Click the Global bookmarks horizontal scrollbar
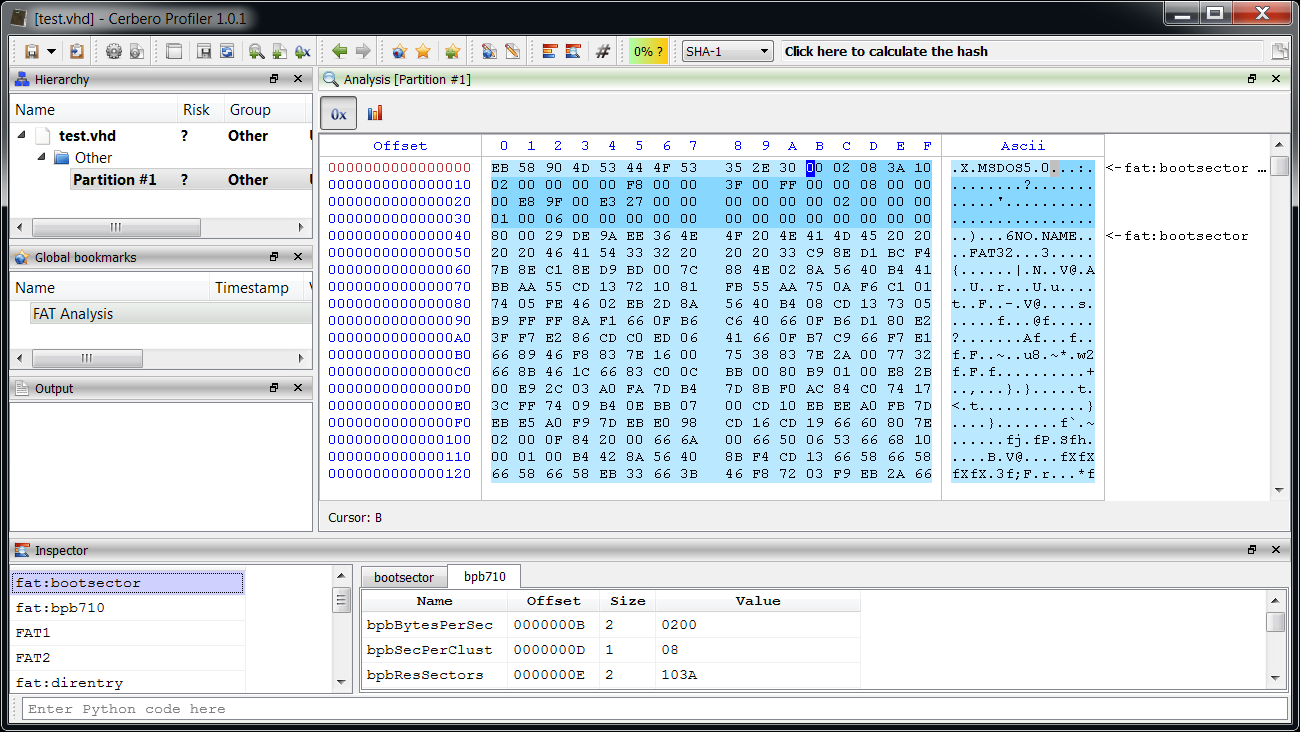The image size is (1300, 732). [x=162, y=358]
